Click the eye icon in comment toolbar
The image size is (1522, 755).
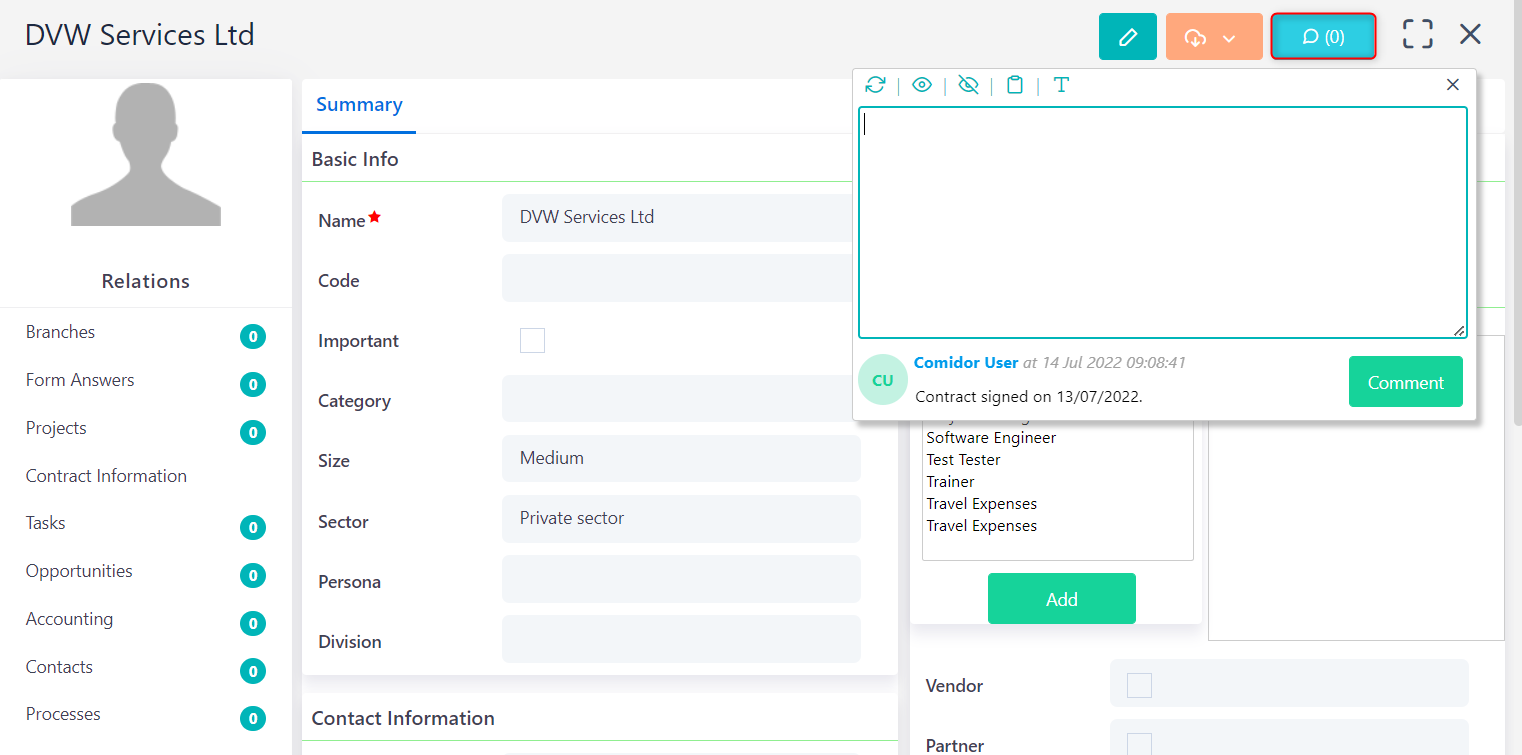[x=922, y=85]
